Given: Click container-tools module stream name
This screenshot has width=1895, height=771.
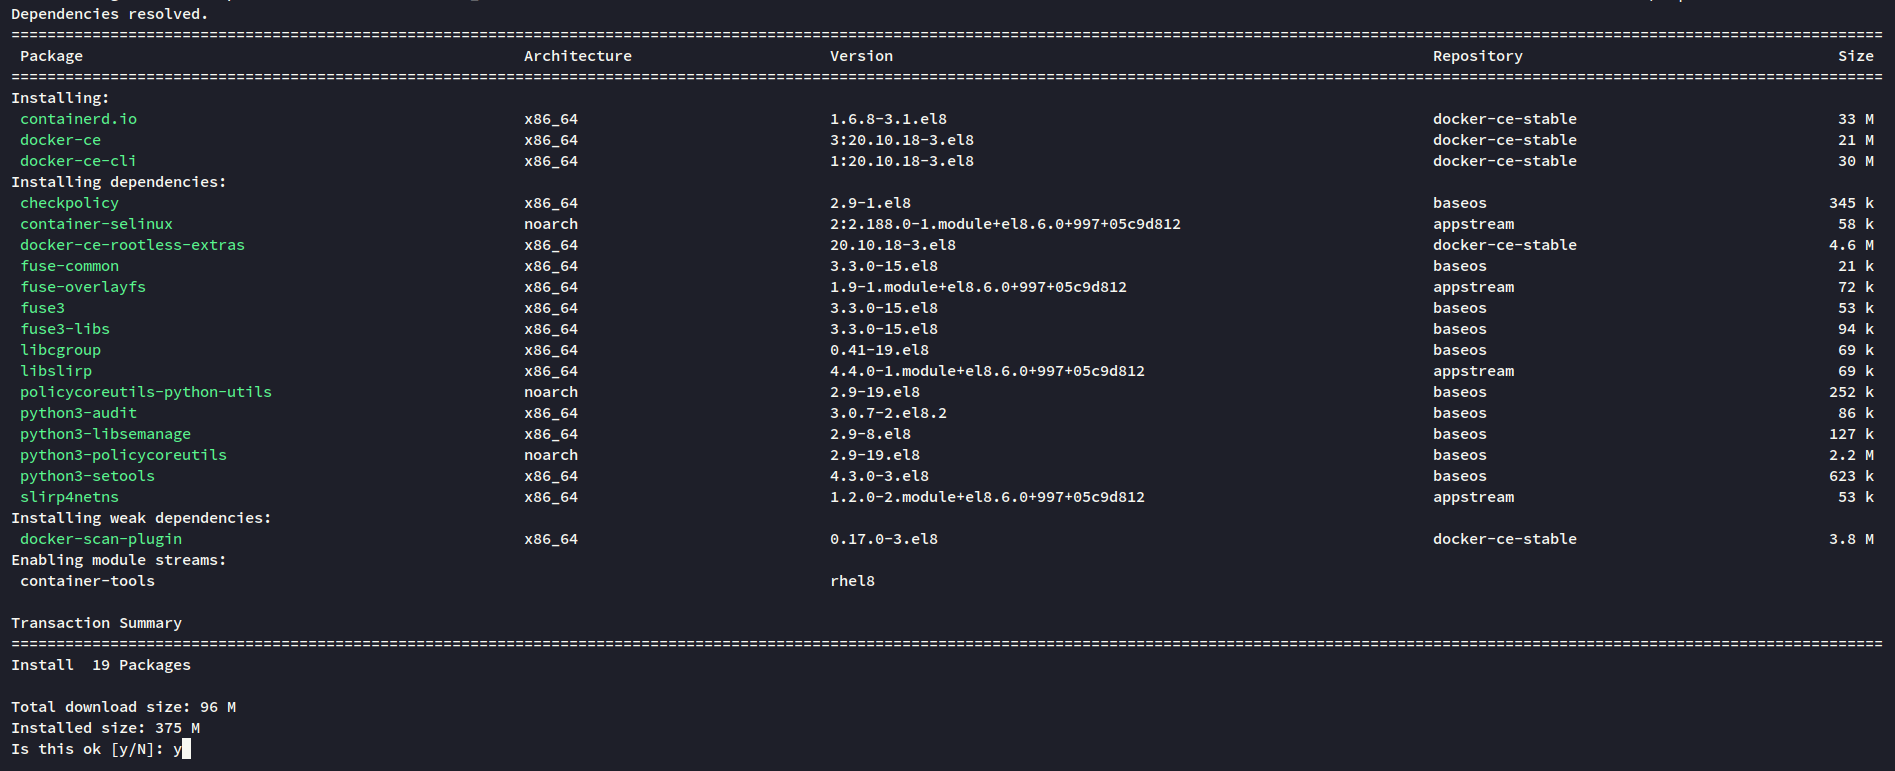Looking at the screenshot, I should pyautogui.click(x=88, y=581).
